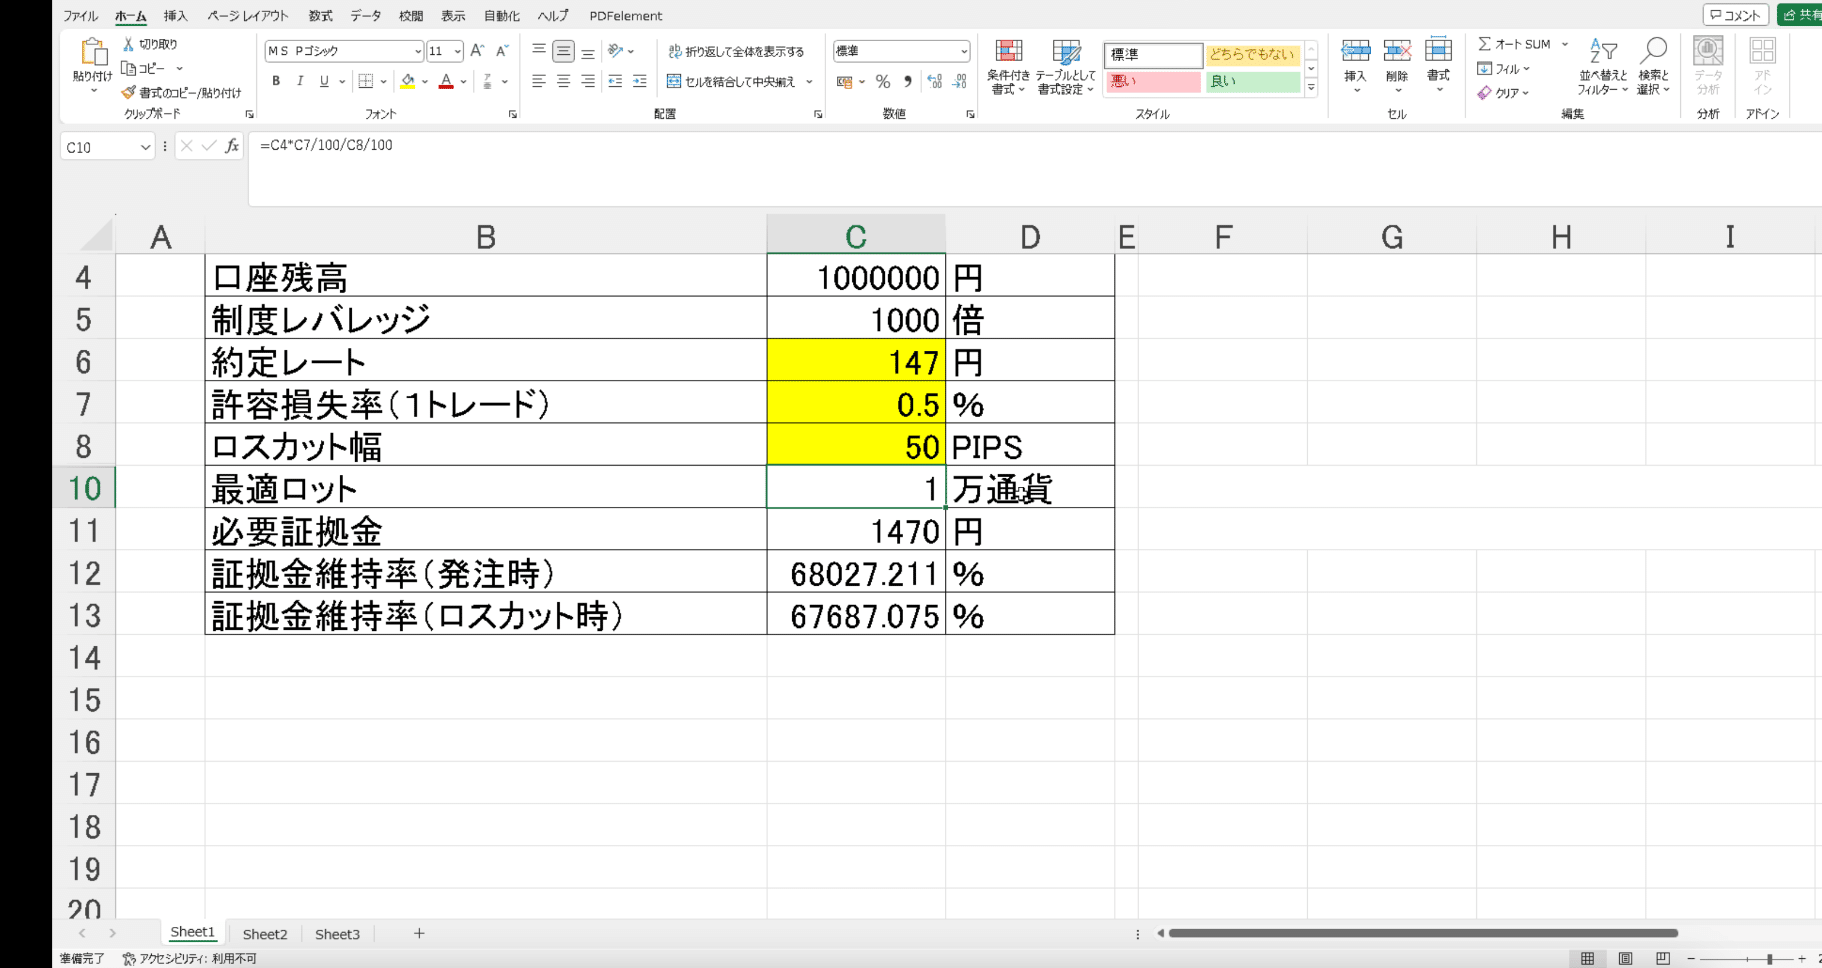Click the Format Painter icon

(128, 92)
